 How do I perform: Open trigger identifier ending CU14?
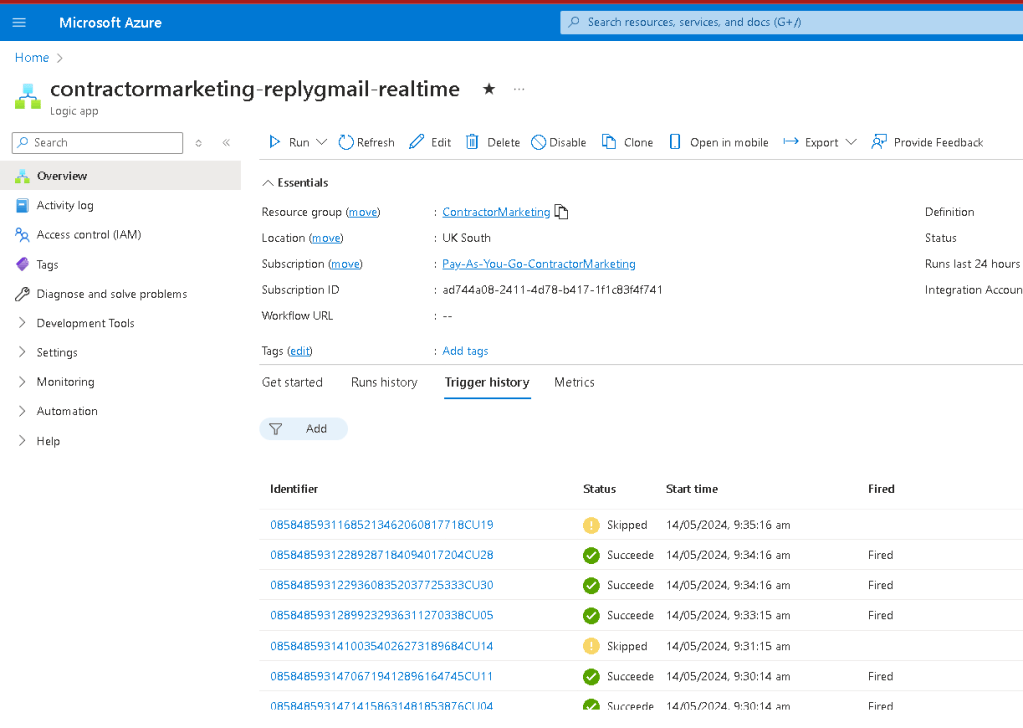[382, 646]
